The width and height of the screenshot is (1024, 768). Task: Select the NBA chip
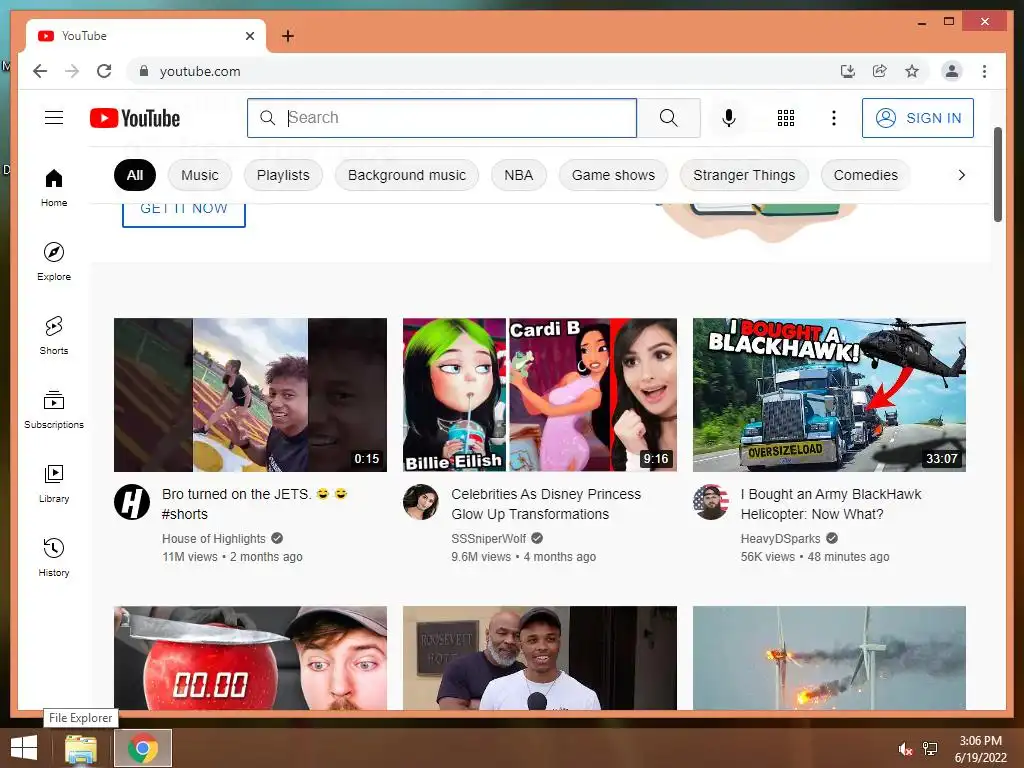click(x=519, y=175)
